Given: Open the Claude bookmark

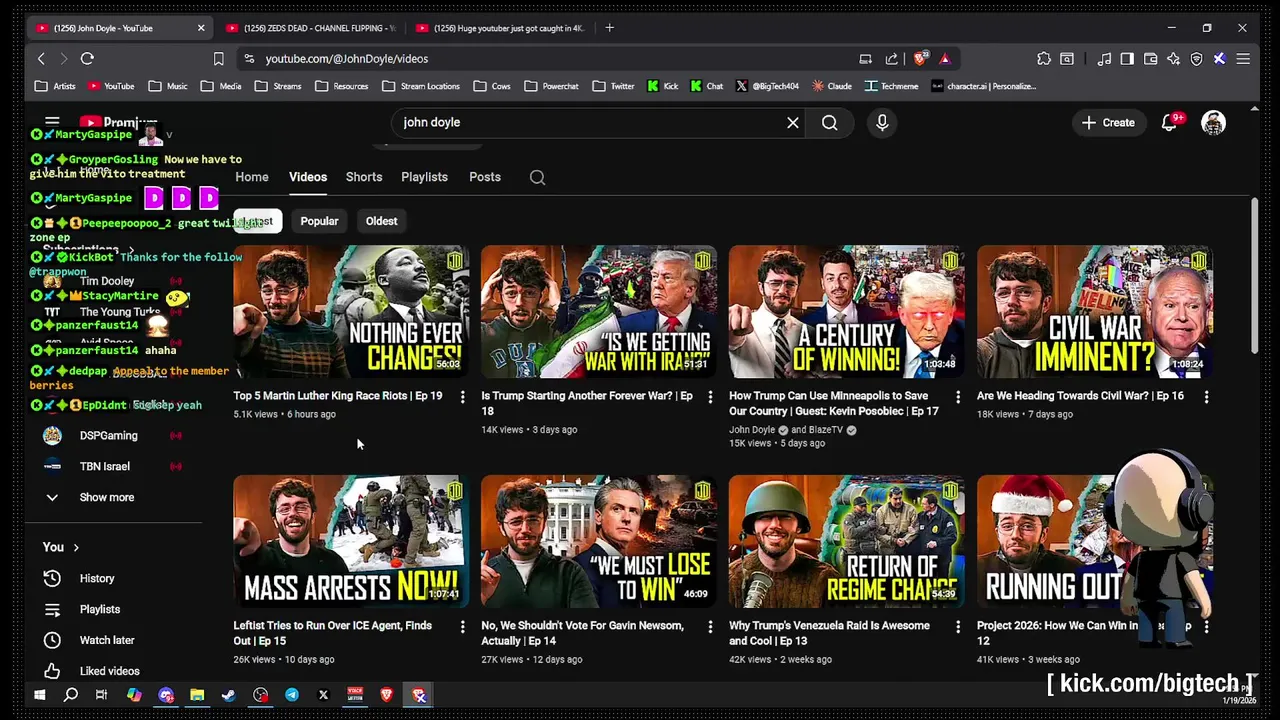Looking at the screenshot, I should [832, 86].
